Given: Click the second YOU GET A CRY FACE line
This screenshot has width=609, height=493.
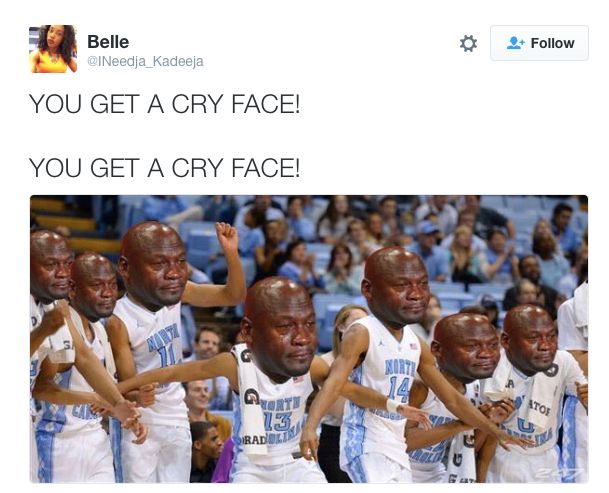Looking at the screenshot, I should pyautogui.click(x=164, y=168).
